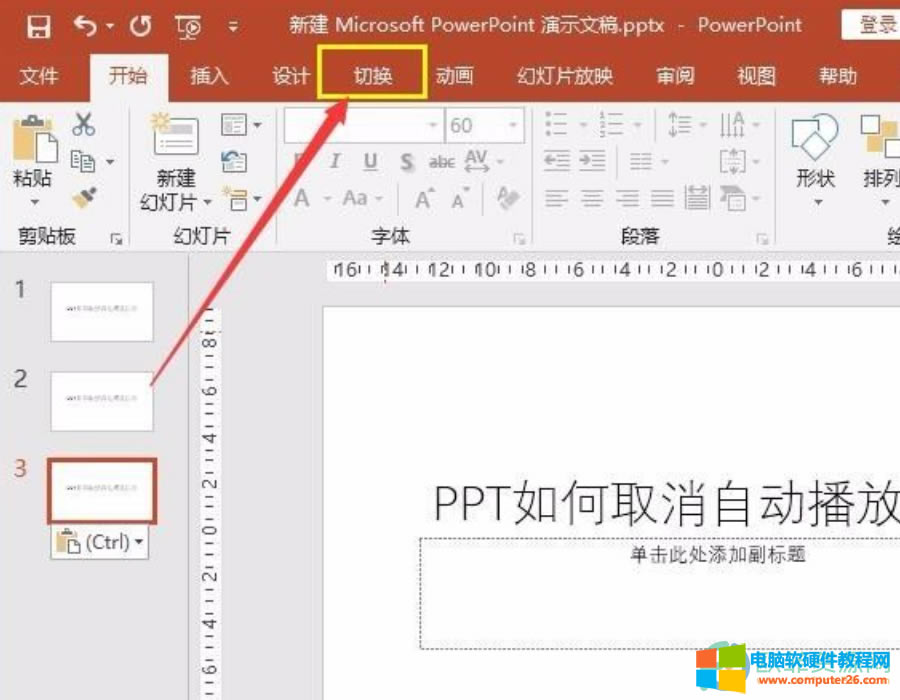Toggle italic formatting
Image resolution: width=900 pixels, height=700 pixels.
pyautogui.click(x=335, y=162)
